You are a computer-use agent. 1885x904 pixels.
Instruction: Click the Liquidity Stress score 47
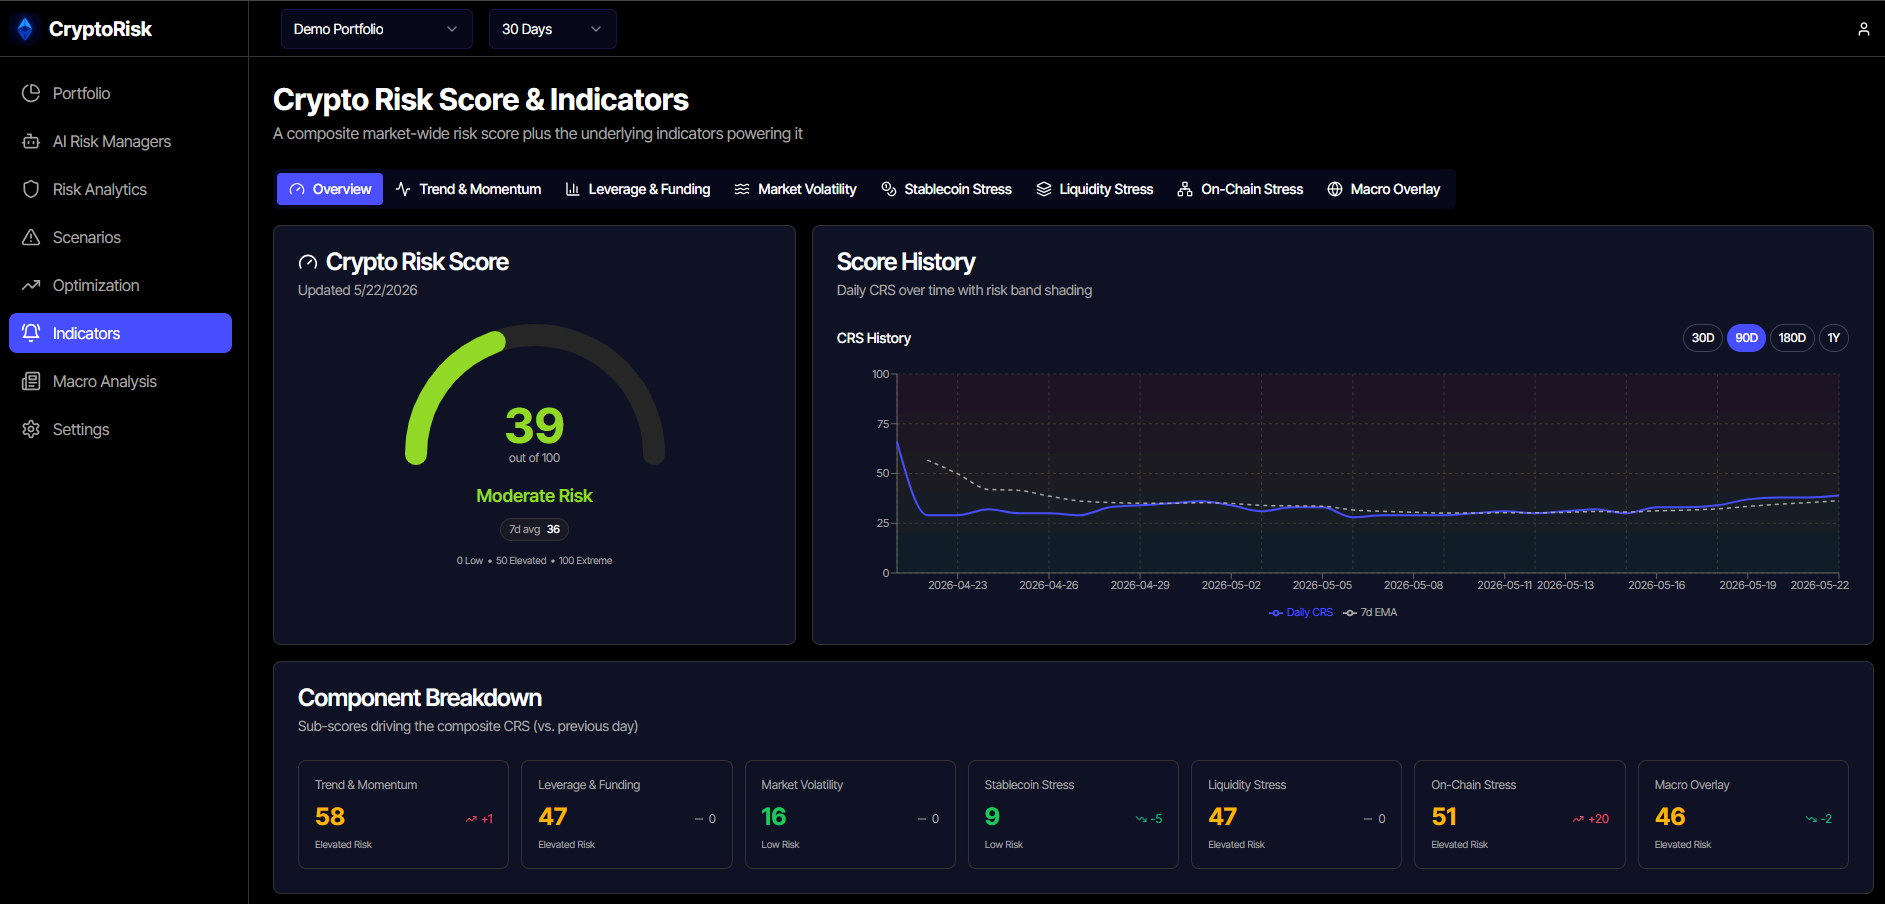pyautogui.click(x=1223, y=817)
